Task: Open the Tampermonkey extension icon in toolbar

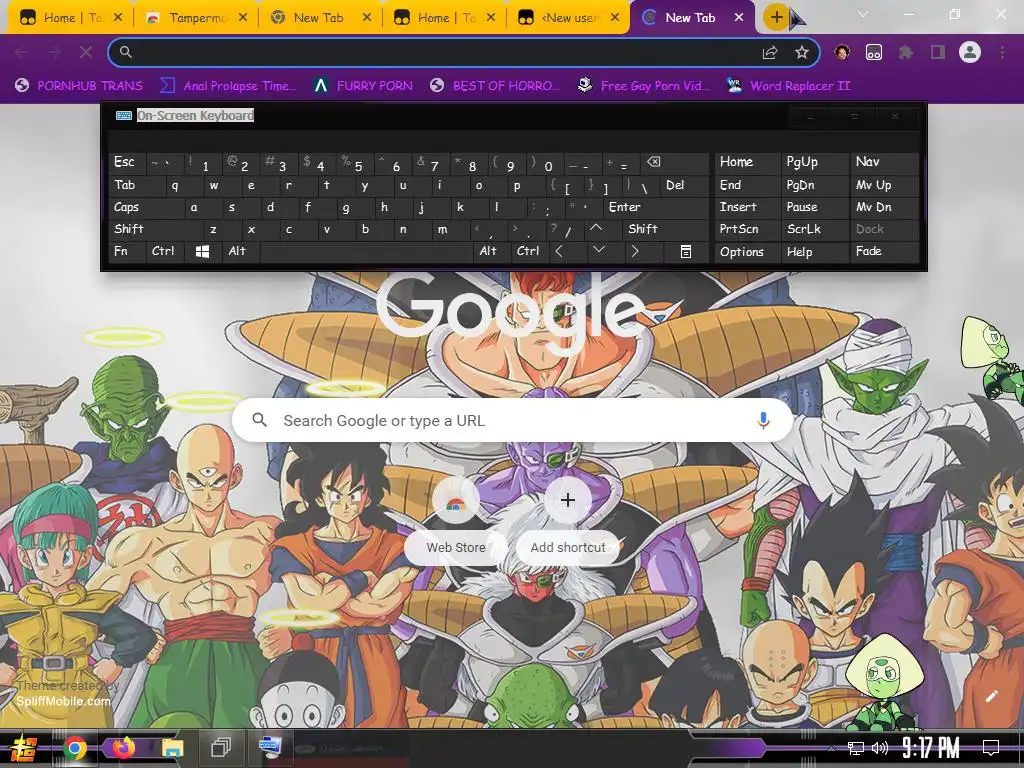Action: coord(873,52)
